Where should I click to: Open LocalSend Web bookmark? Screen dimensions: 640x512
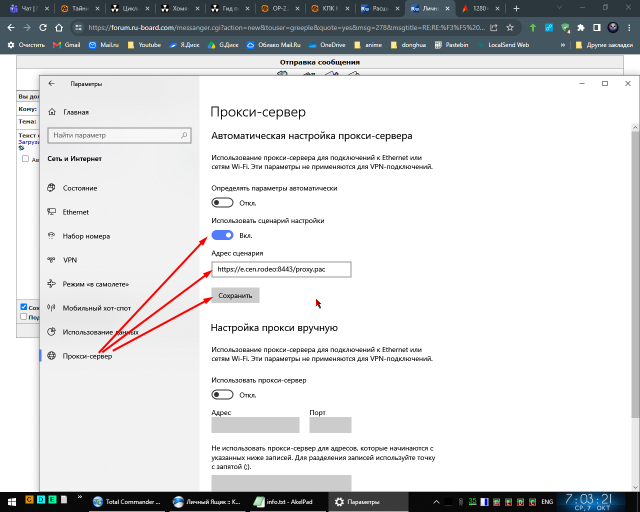pyautogui.click(x=503, y=45)
